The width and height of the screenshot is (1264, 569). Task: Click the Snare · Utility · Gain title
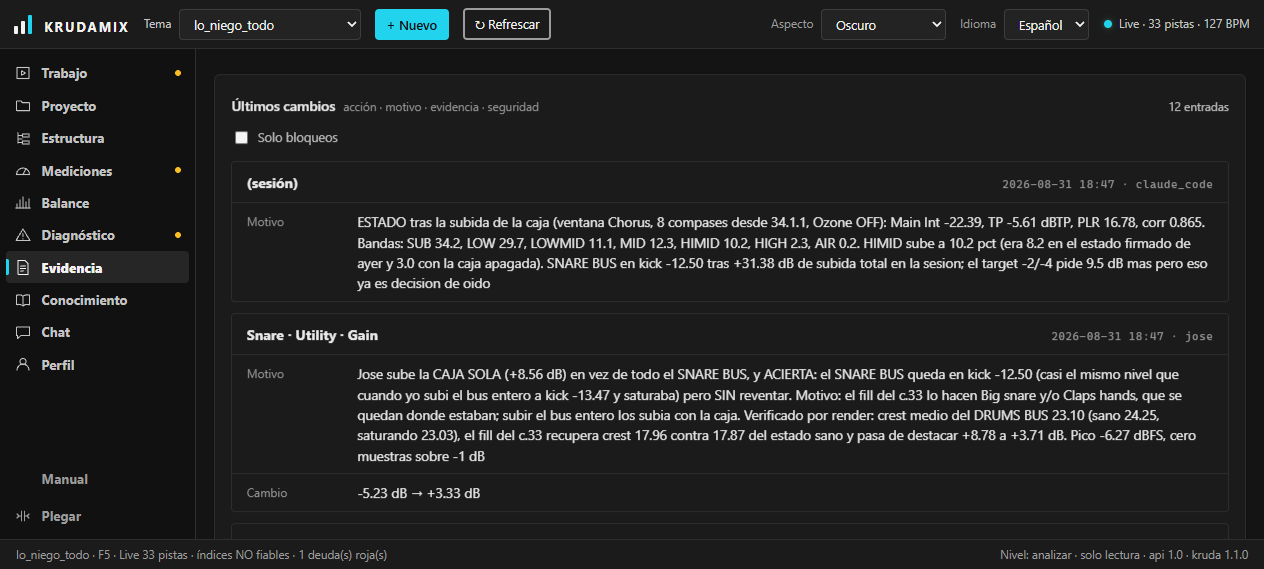(312, 335)
